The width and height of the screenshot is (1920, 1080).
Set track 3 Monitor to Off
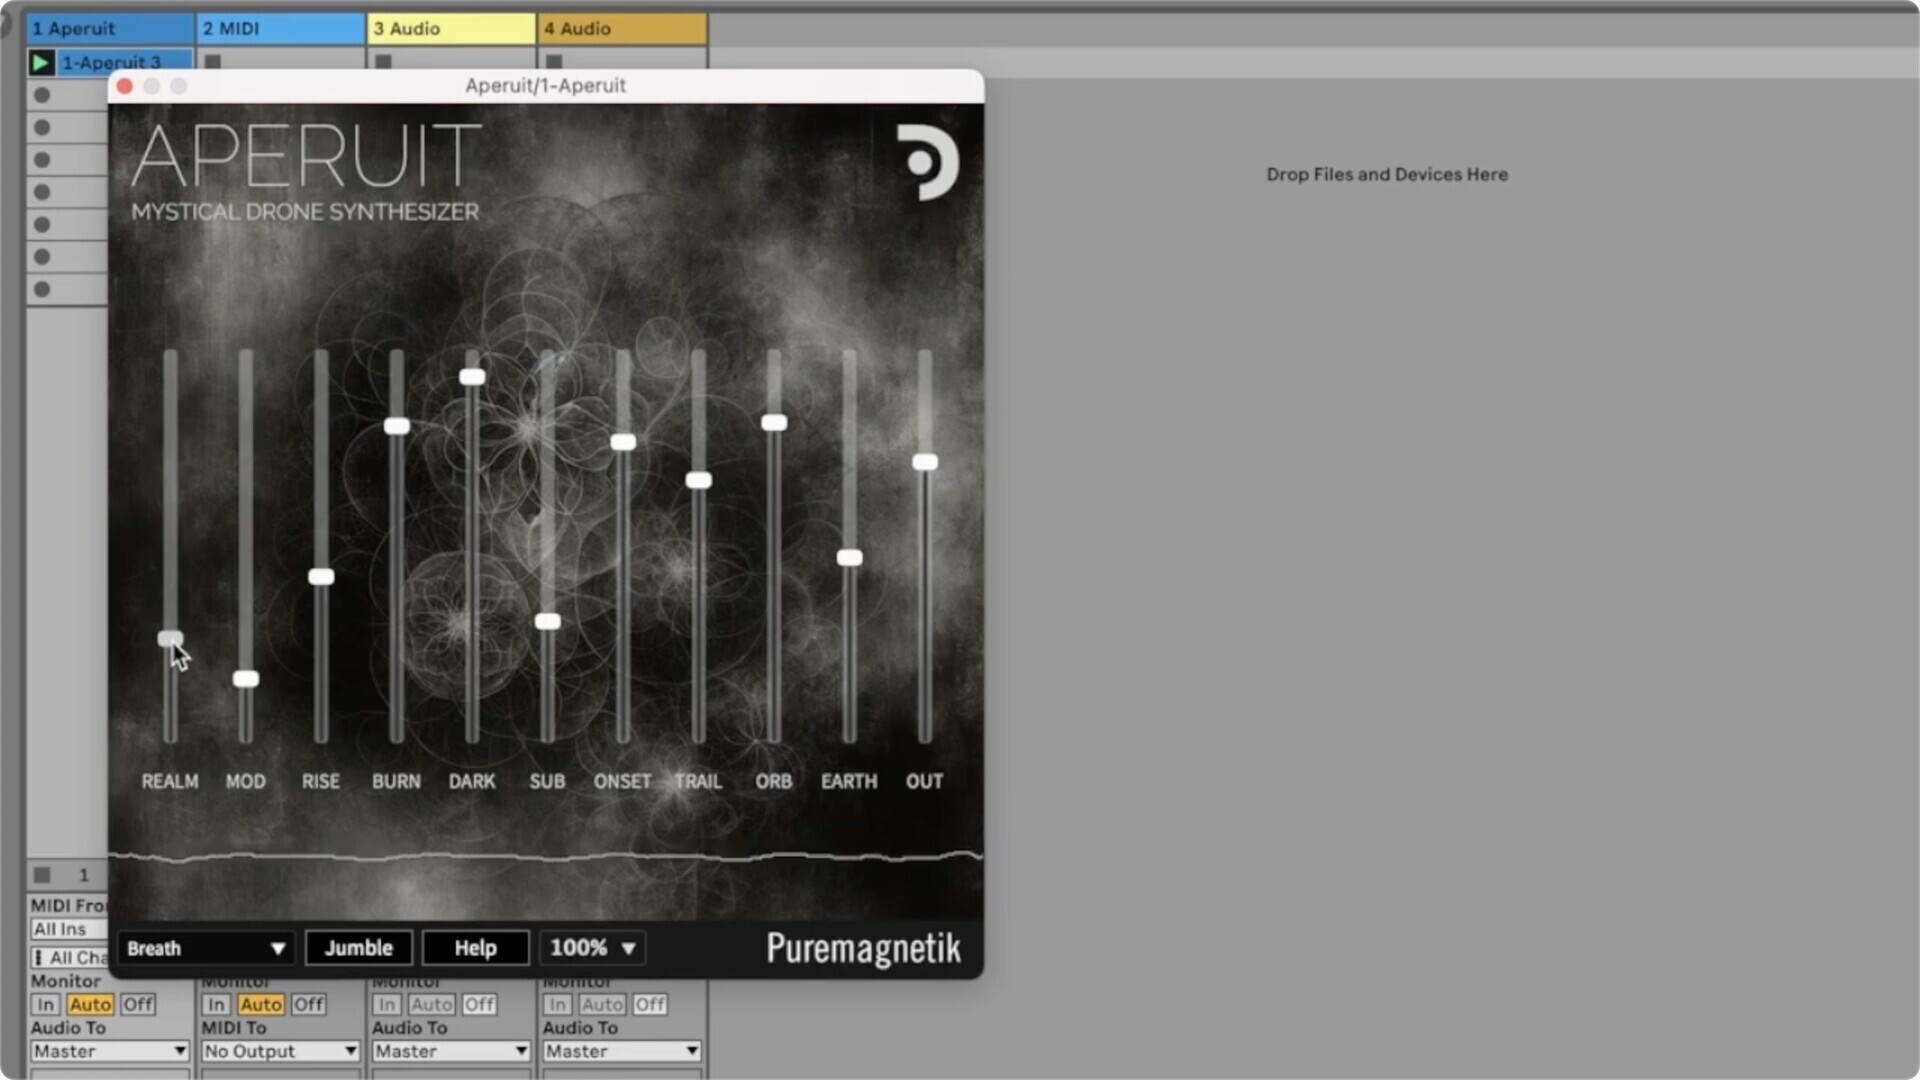point(480,1004)
